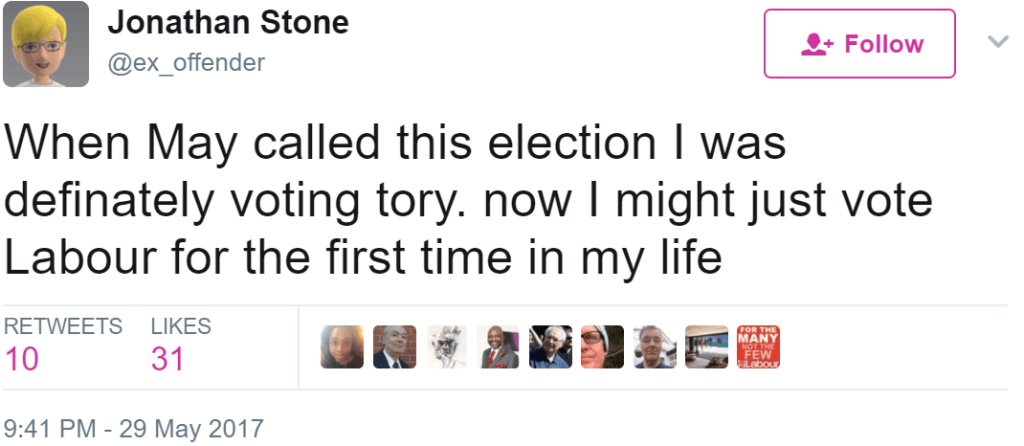Click the LIKES label

pos(181,326)
